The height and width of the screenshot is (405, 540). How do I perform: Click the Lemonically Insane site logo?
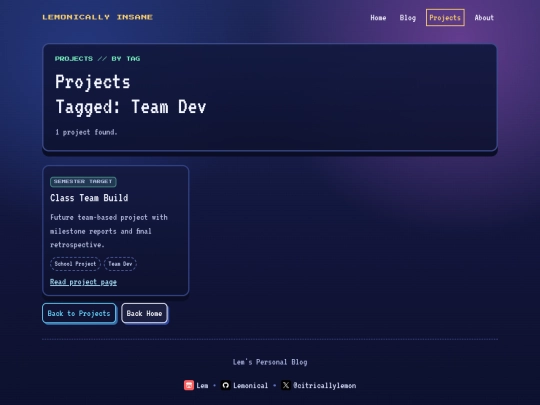[97, 17]
